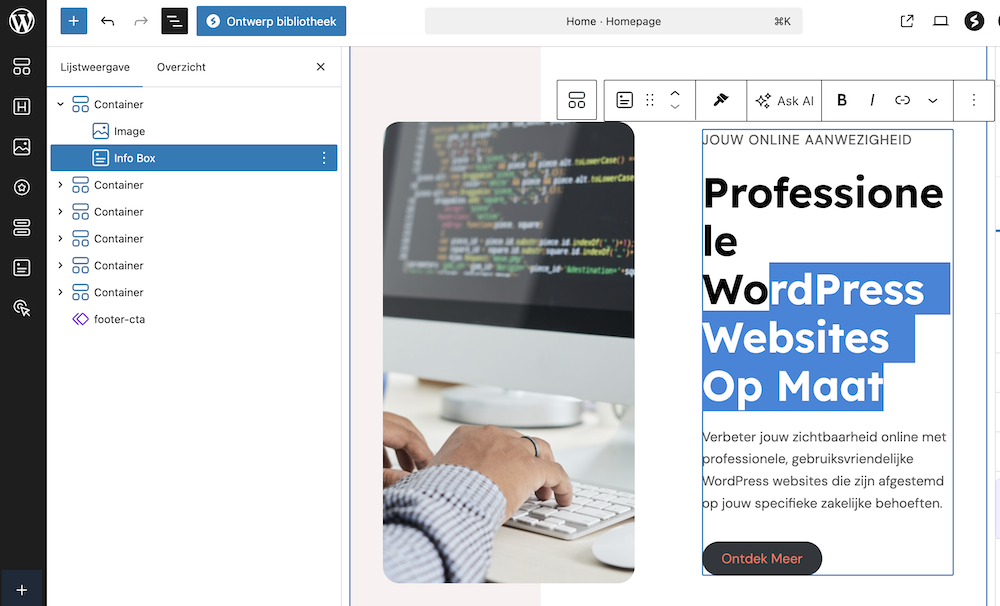Image resolution: width=1000 pixels, height=606 pixels.
Task: Collapse the first Container tree item
Action: pos(61,104)
